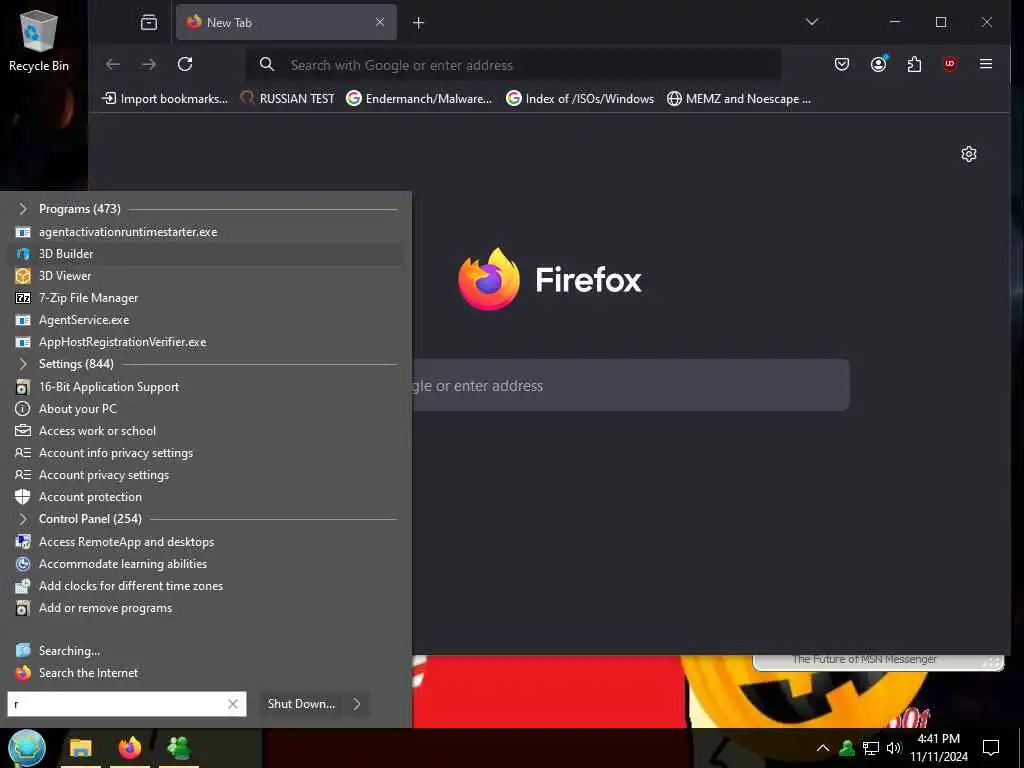Focus the Firefox address bar

point(513,65)
